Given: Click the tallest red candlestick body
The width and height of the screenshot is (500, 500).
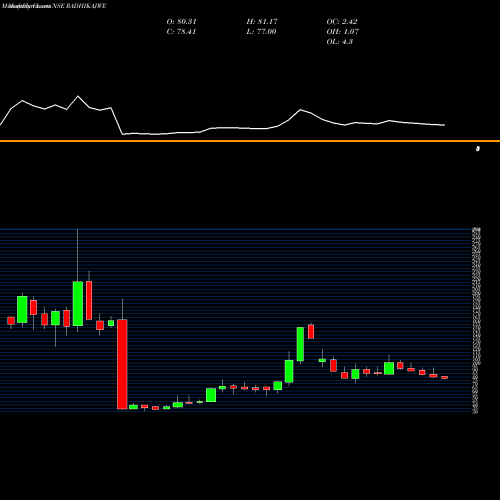Looking at the screenshot, I should 122,364.
